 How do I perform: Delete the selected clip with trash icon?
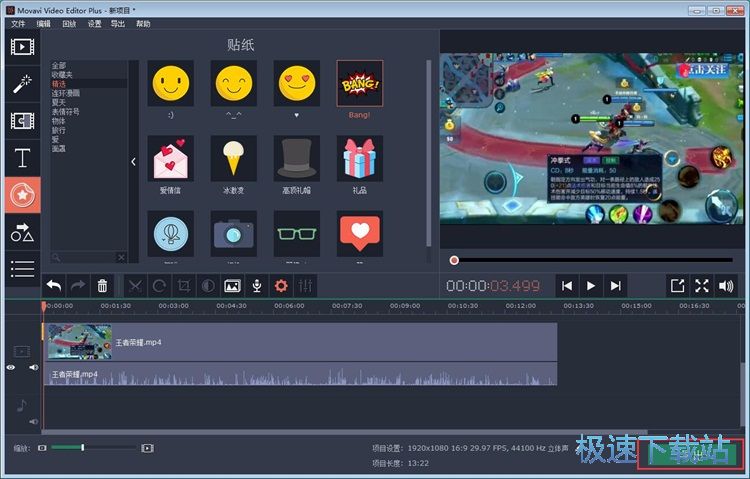tap(102, 286)
